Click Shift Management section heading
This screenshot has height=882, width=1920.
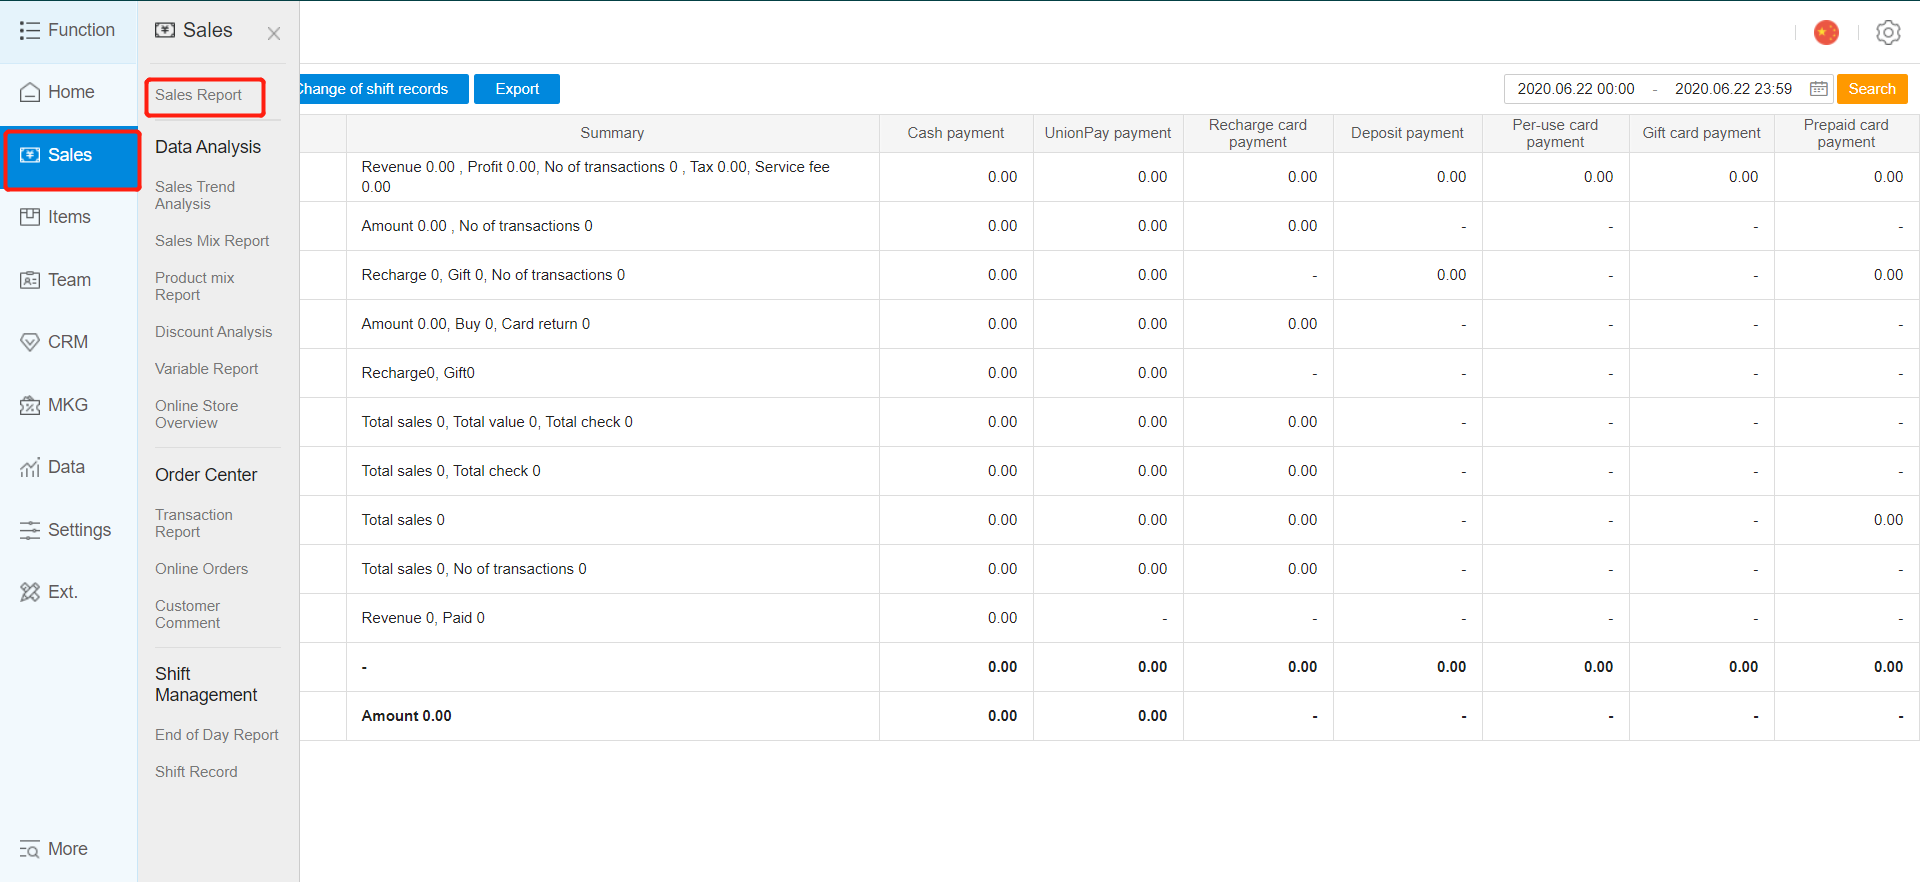(206, 684)
